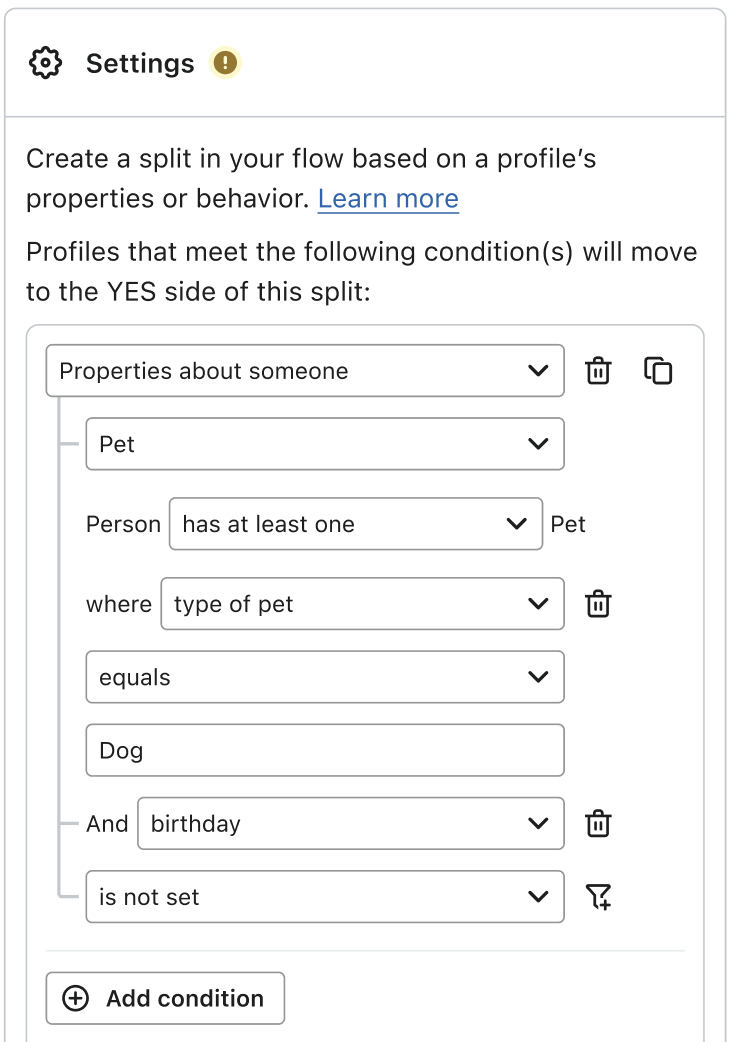The height and width of the screenshot is (1042, 732).
Task: Remove the birthday filter with trash icon
Action: 598,824
